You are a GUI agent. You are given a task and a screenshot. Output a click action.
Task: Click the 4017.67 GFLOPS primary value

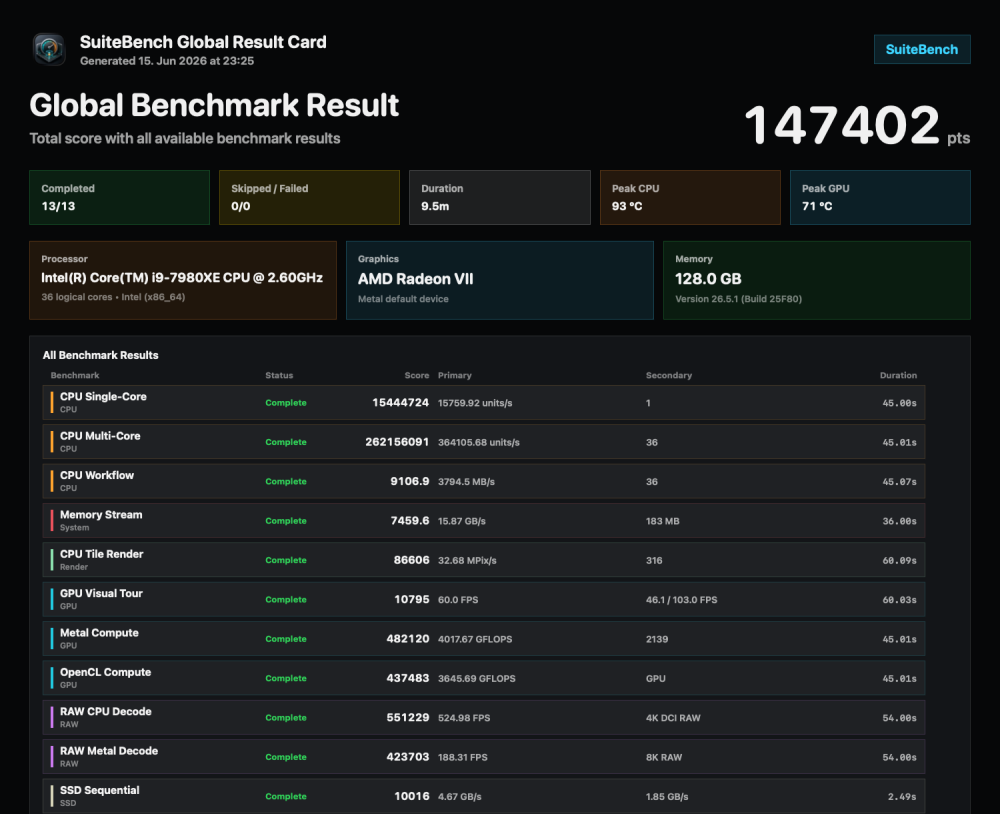pyautogui.click(x=475, y=639)
